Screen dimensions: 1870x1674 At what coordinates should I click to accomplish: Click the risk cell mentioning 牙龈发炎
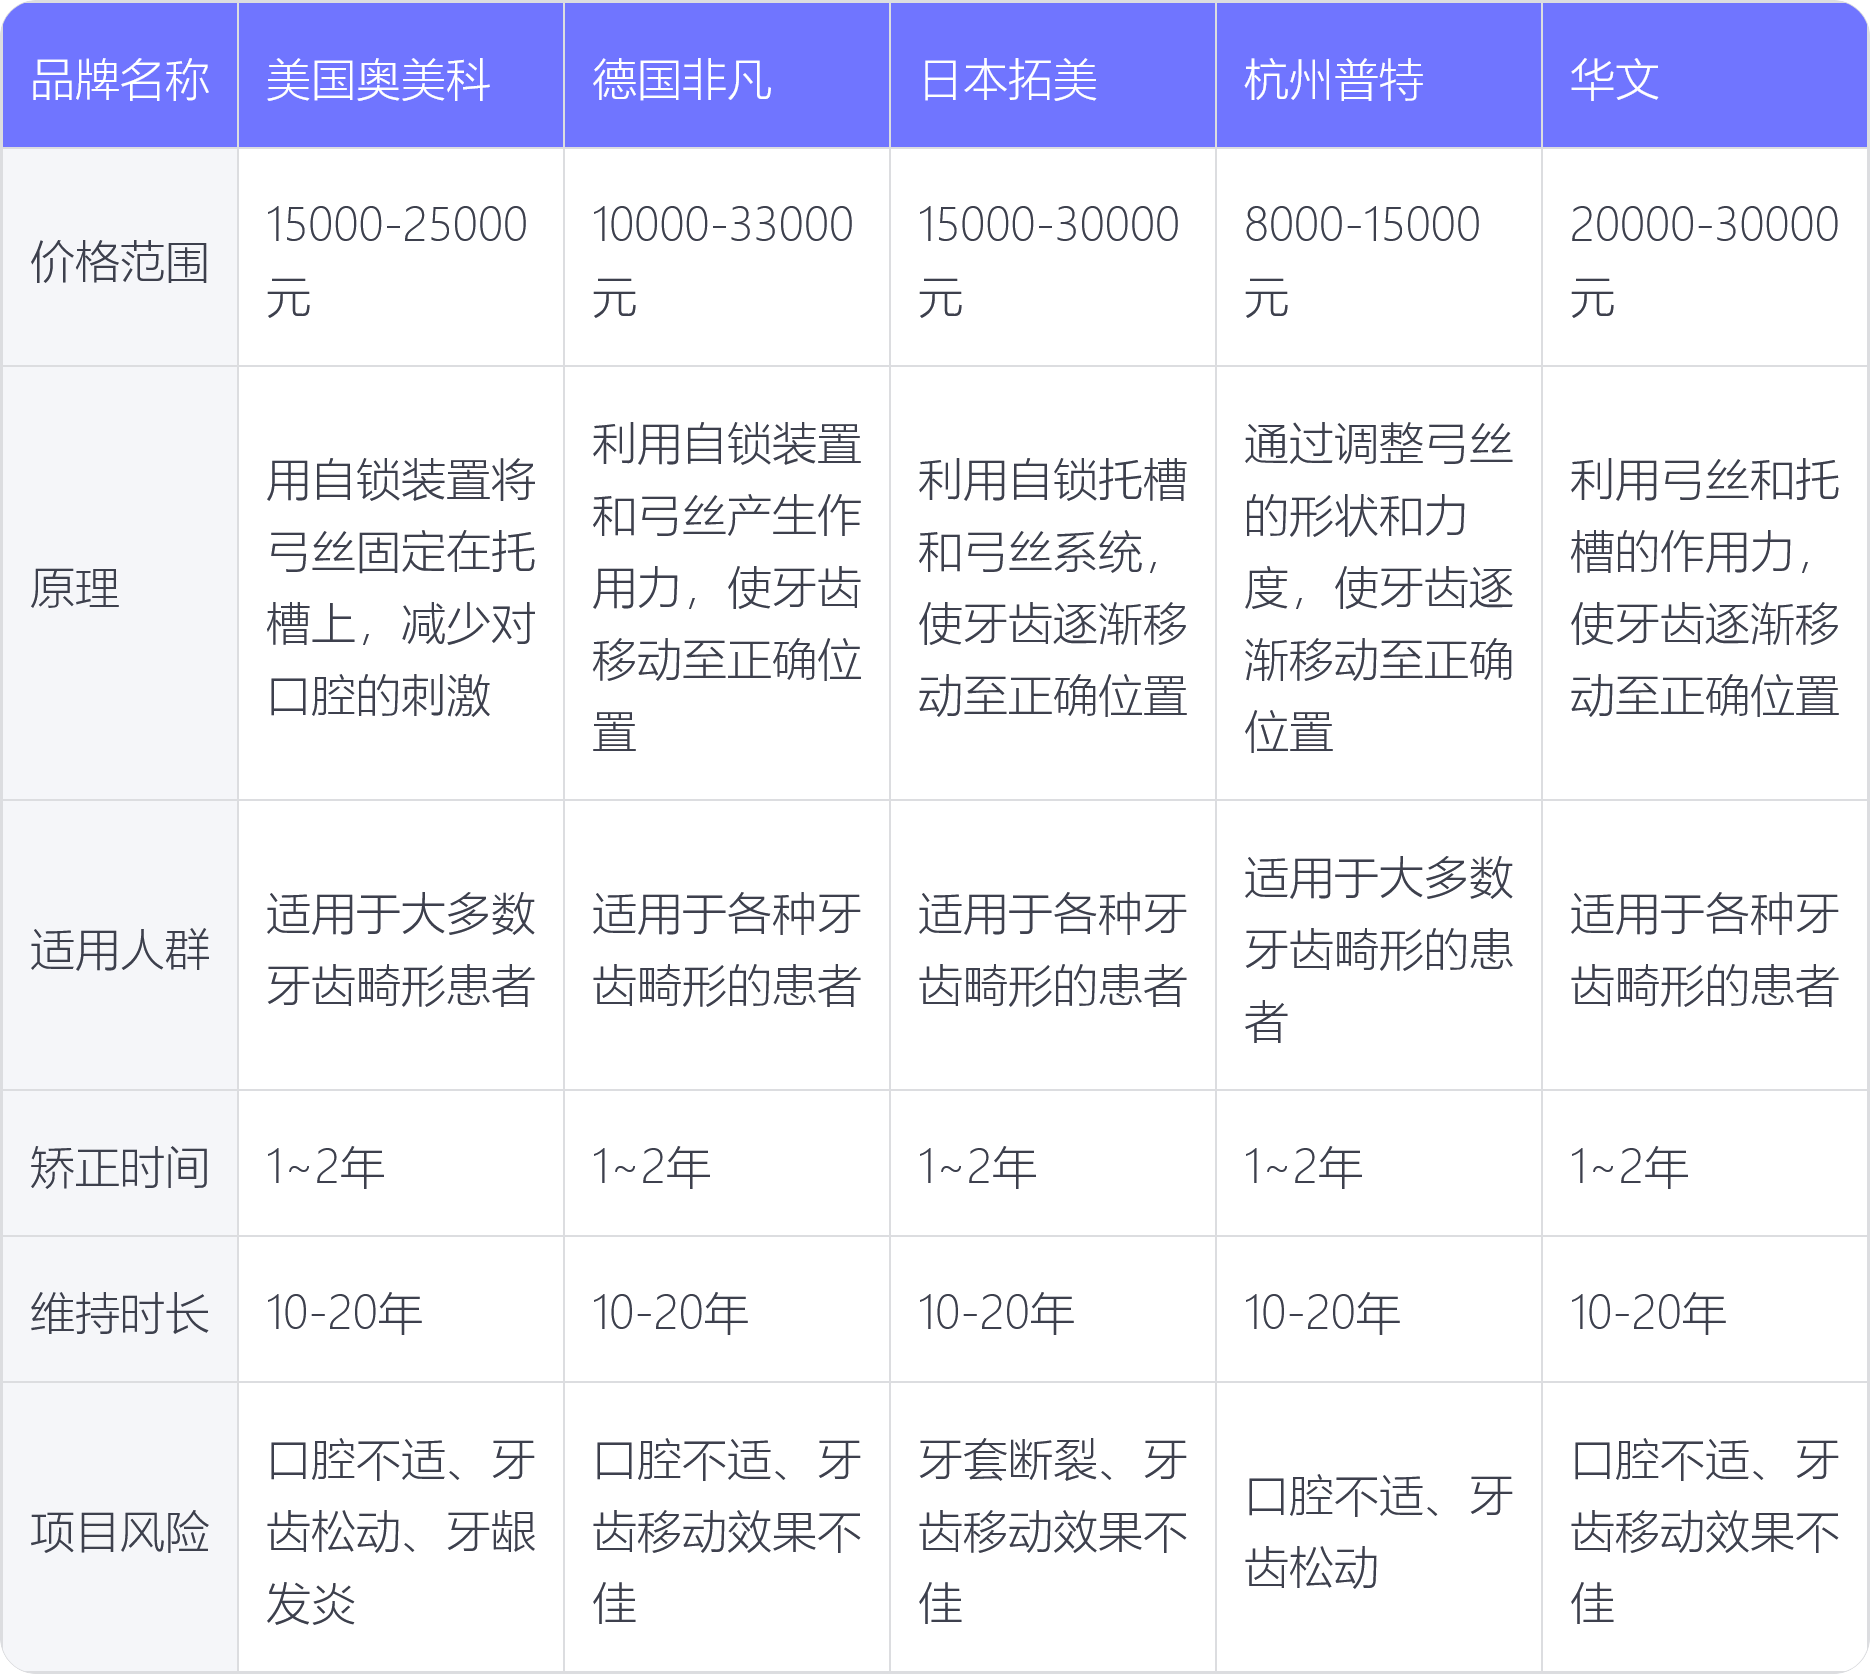point(401,1528)
